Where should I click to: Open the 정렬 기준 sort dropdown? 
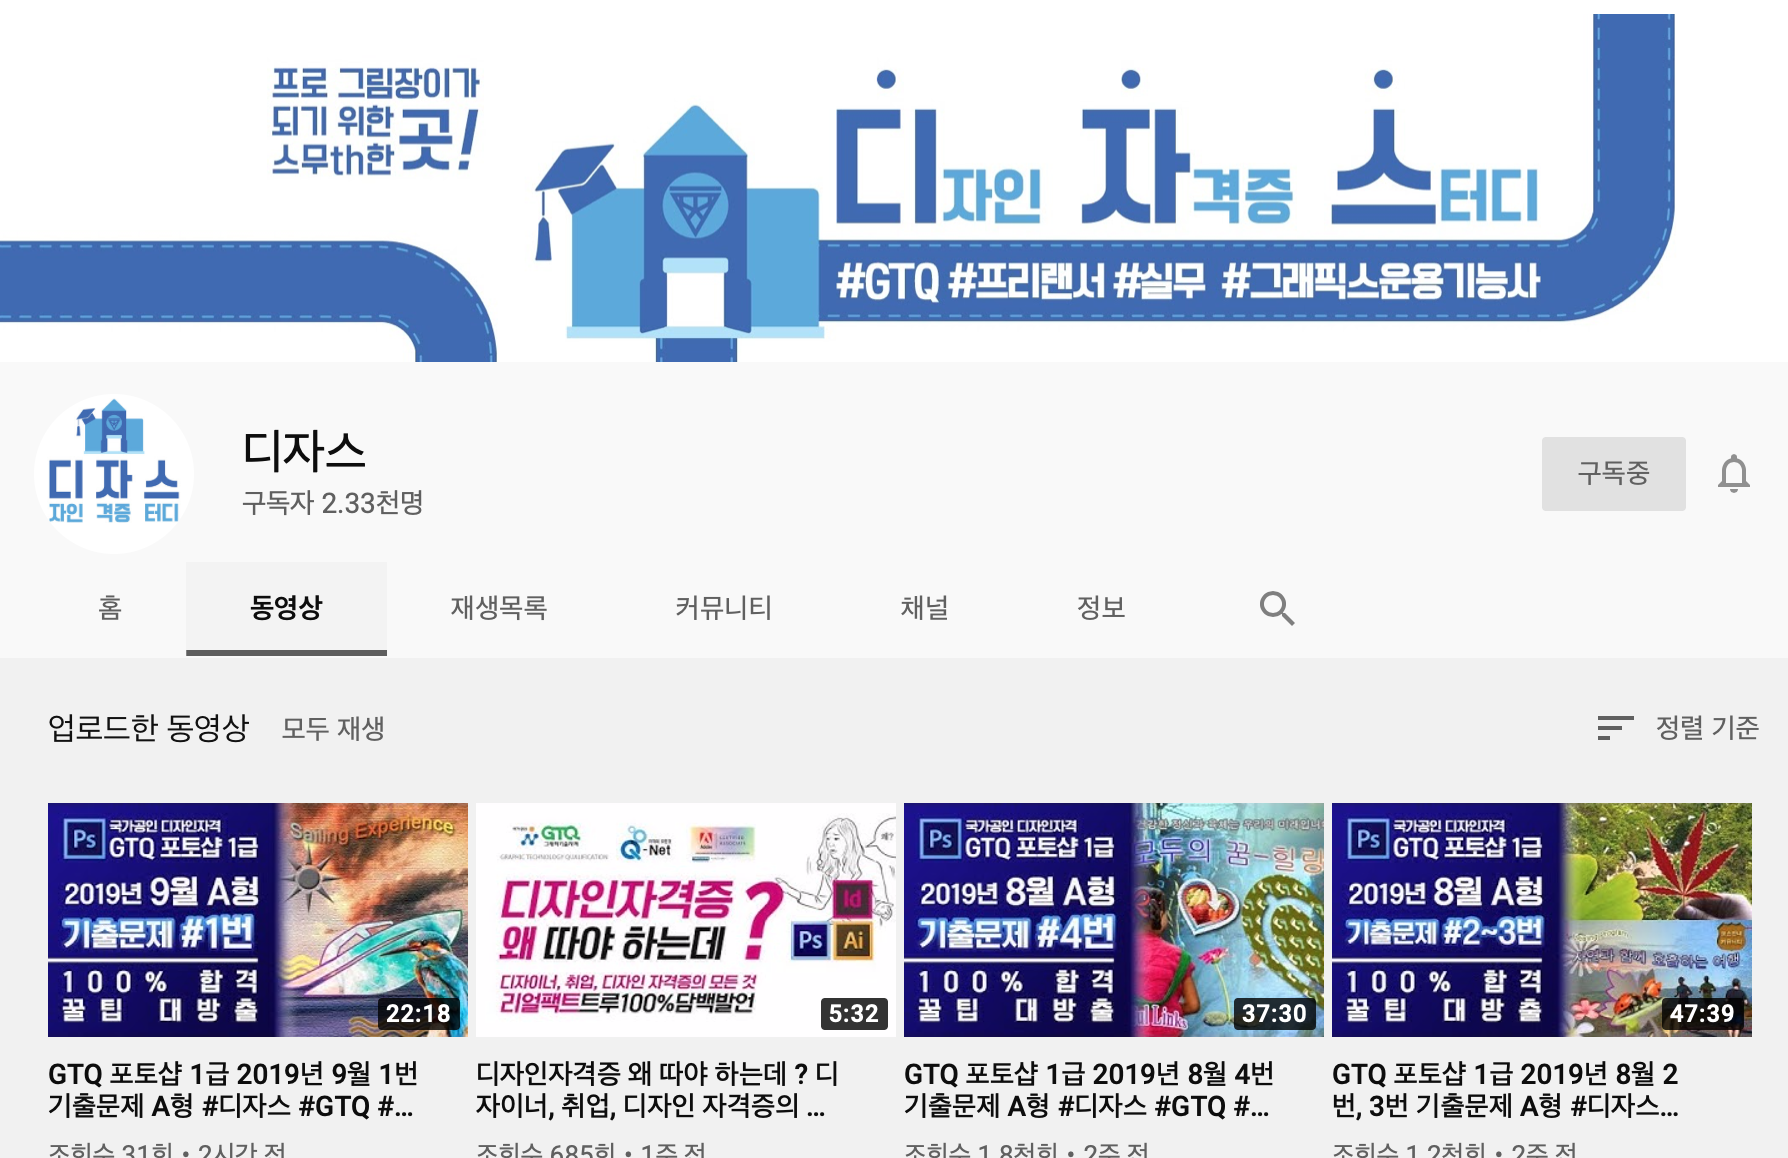[1678, 728]
